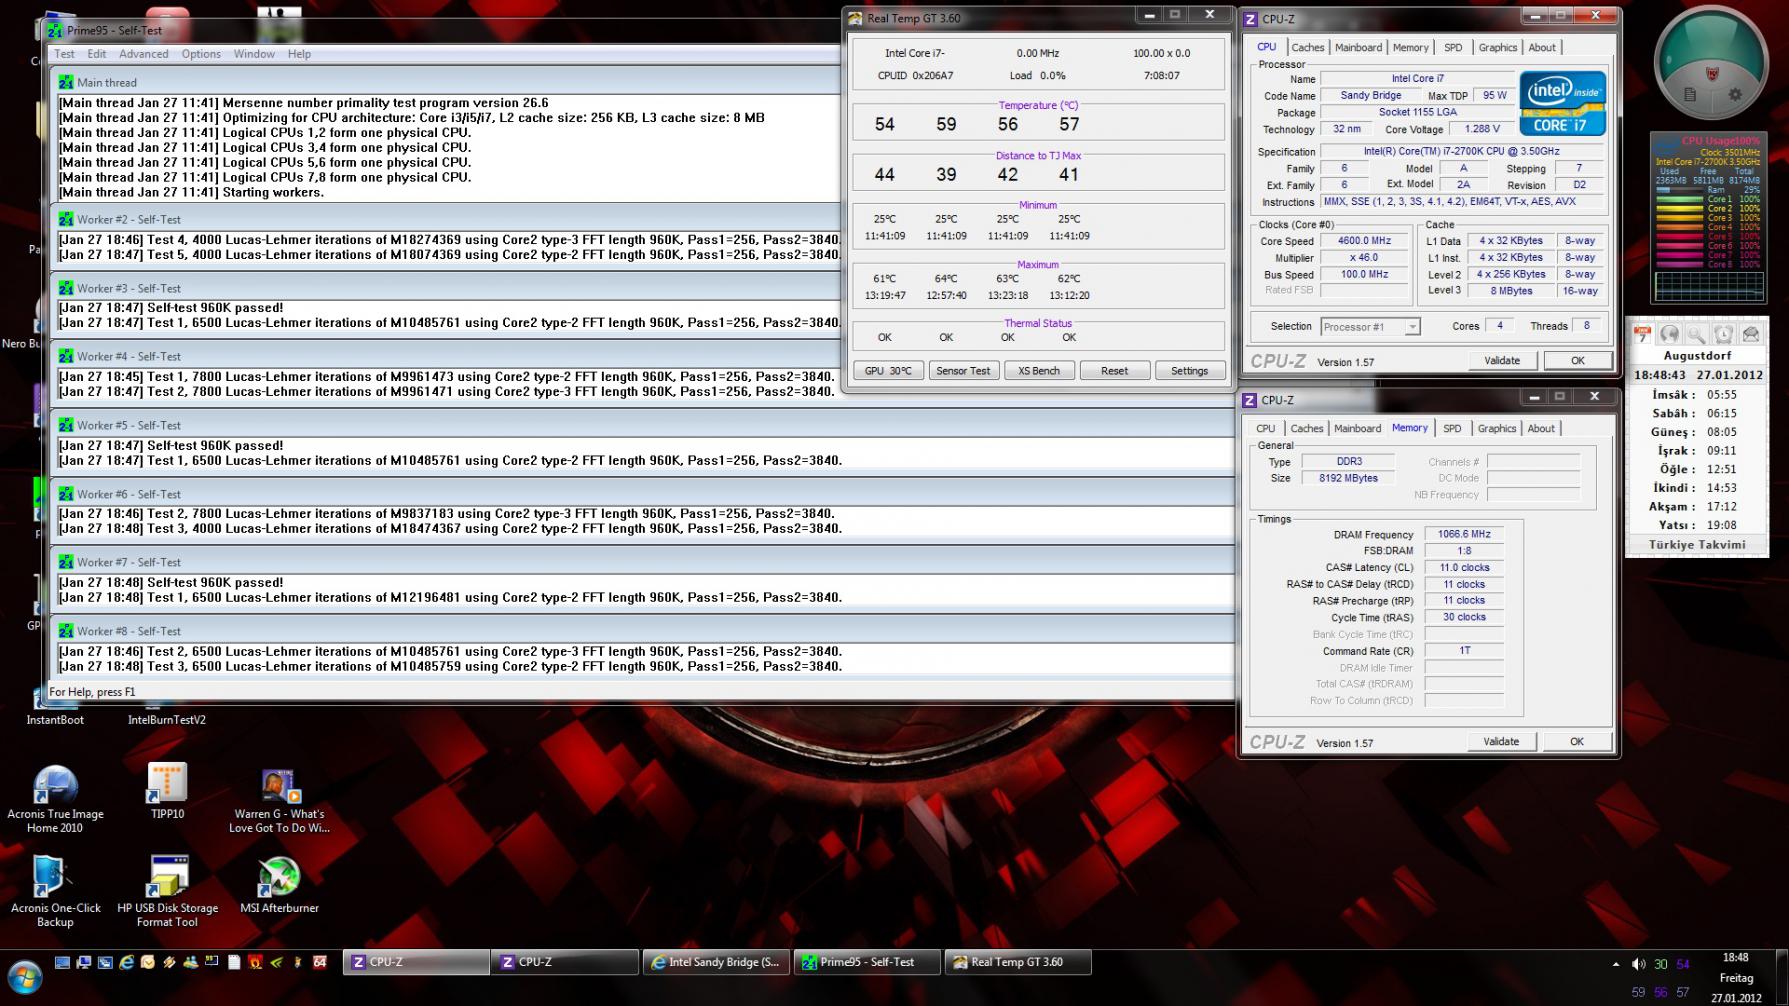The width and height of the screenshot is (1789, 1006).
Task: Switch to Real Temp GT taskbar button
Action: click(x=1018, y=962)
